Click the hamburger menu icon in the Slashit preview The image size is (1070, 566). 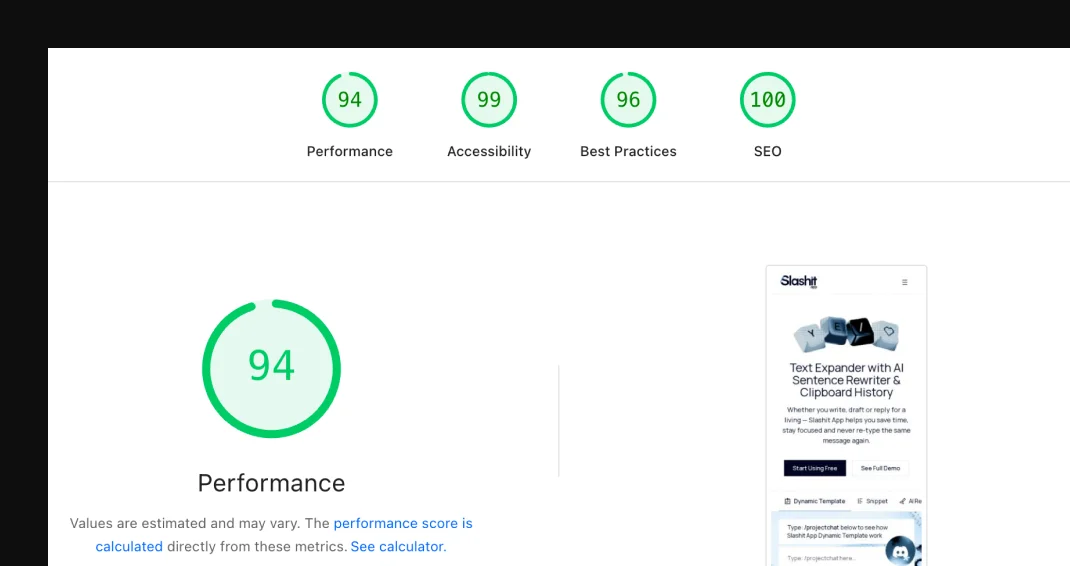[905, 282]
